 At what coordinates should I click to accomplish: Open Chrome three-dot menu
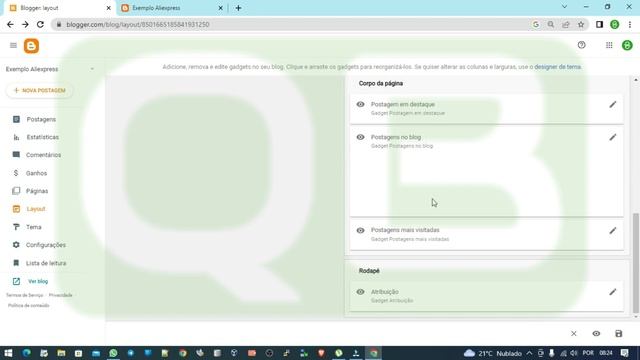pyautogui.click(x=630, y=24)
